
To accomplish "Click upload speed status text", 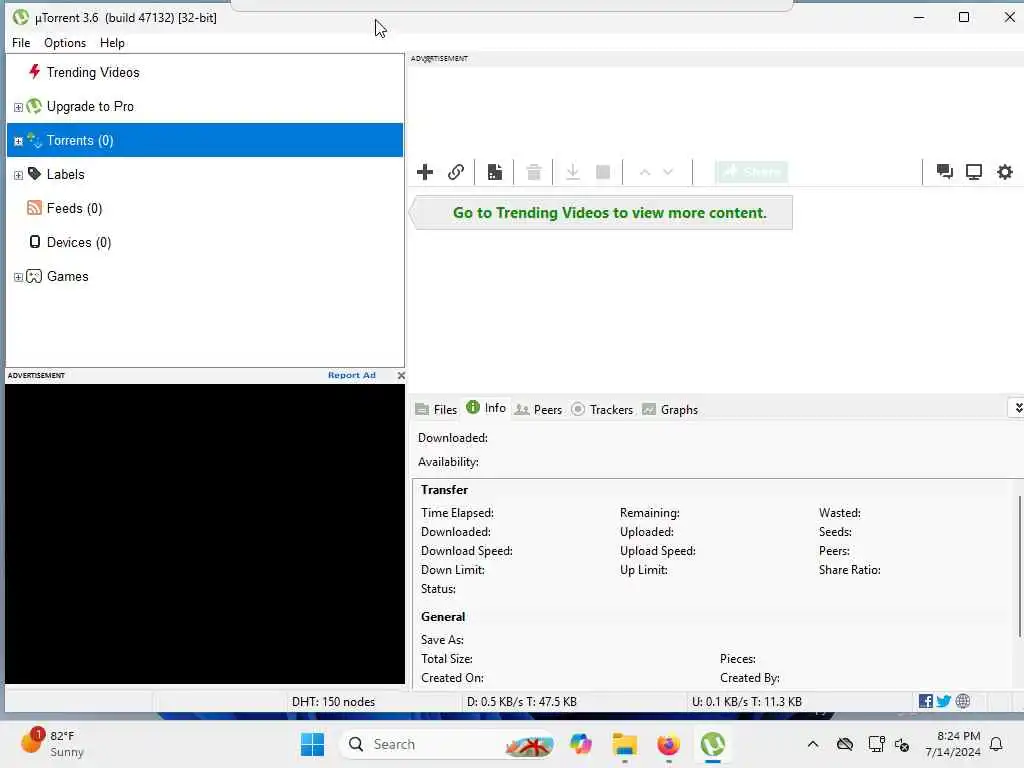I will pyautogui.click(x=746, y=702).
